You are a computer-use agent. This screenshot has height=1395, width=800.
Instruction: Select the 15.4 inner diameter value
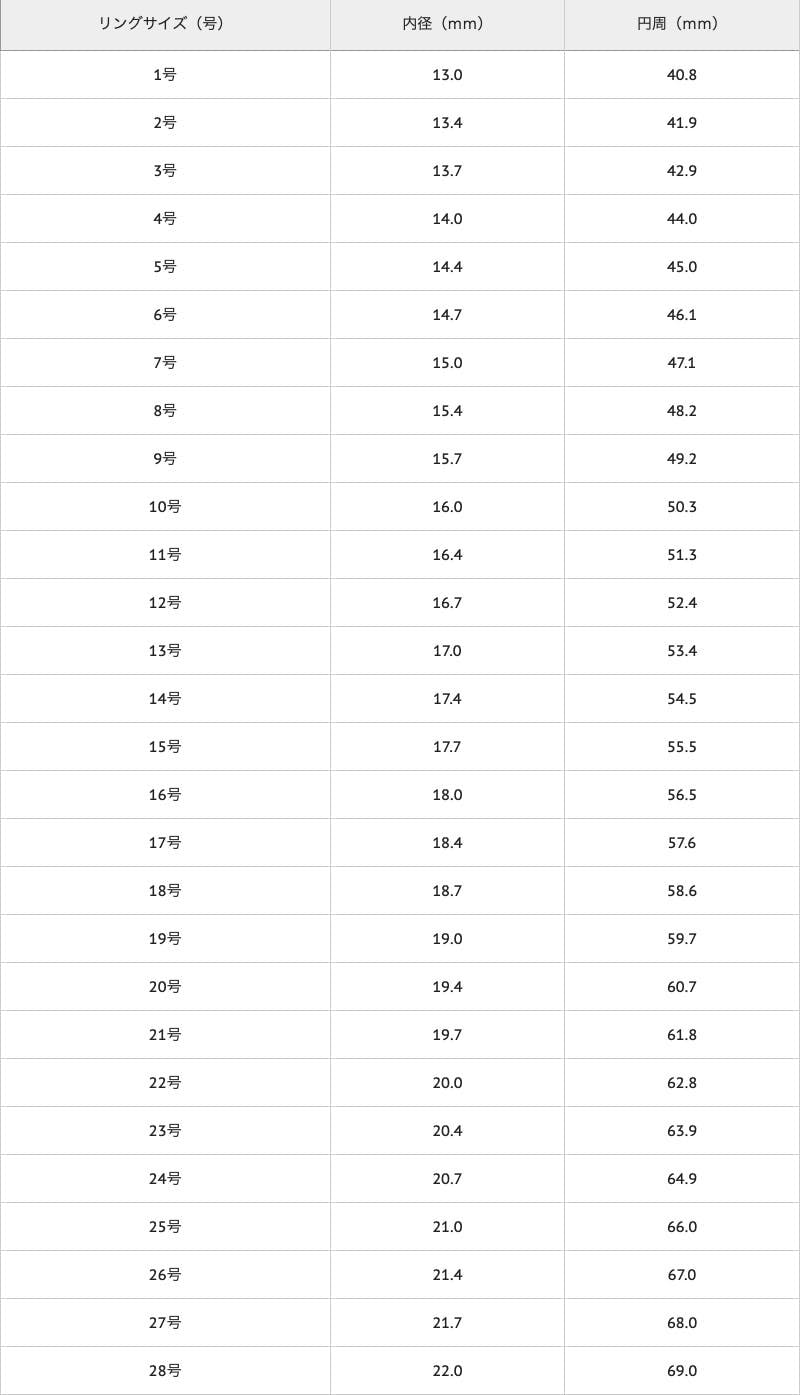tap(447, 411)
